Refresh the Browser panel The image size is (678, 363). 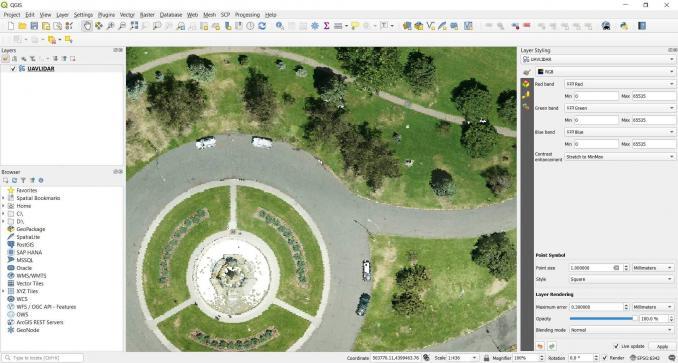click(14, 180)
